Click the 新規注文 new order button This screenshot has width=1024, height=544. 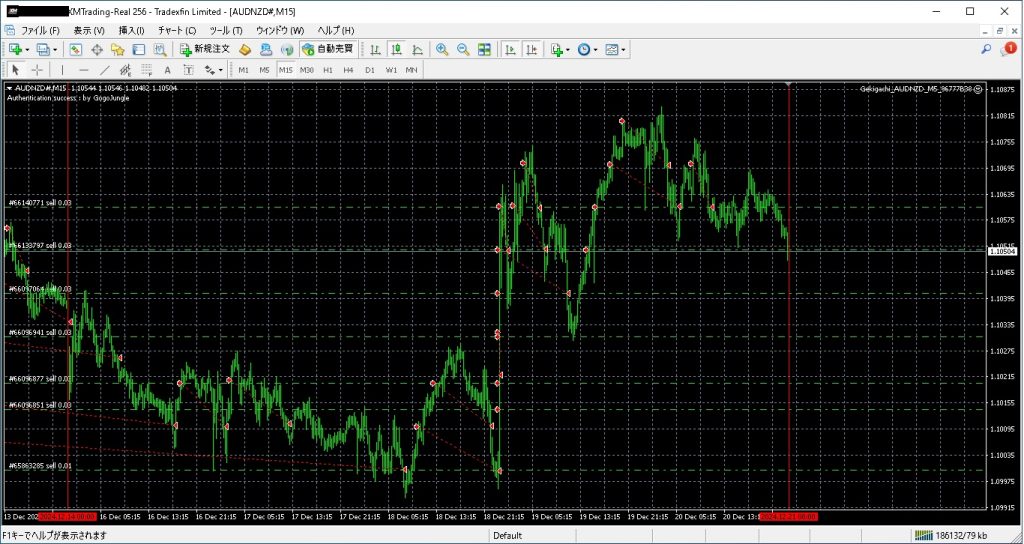(205, 49)
